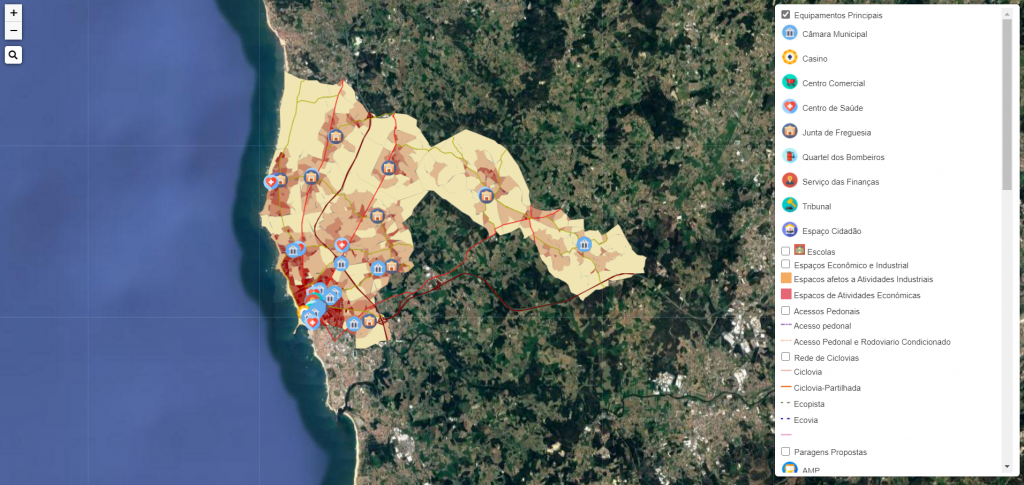1024x485 pixels.
Task: Zoom in on the map
Action: 14,13
